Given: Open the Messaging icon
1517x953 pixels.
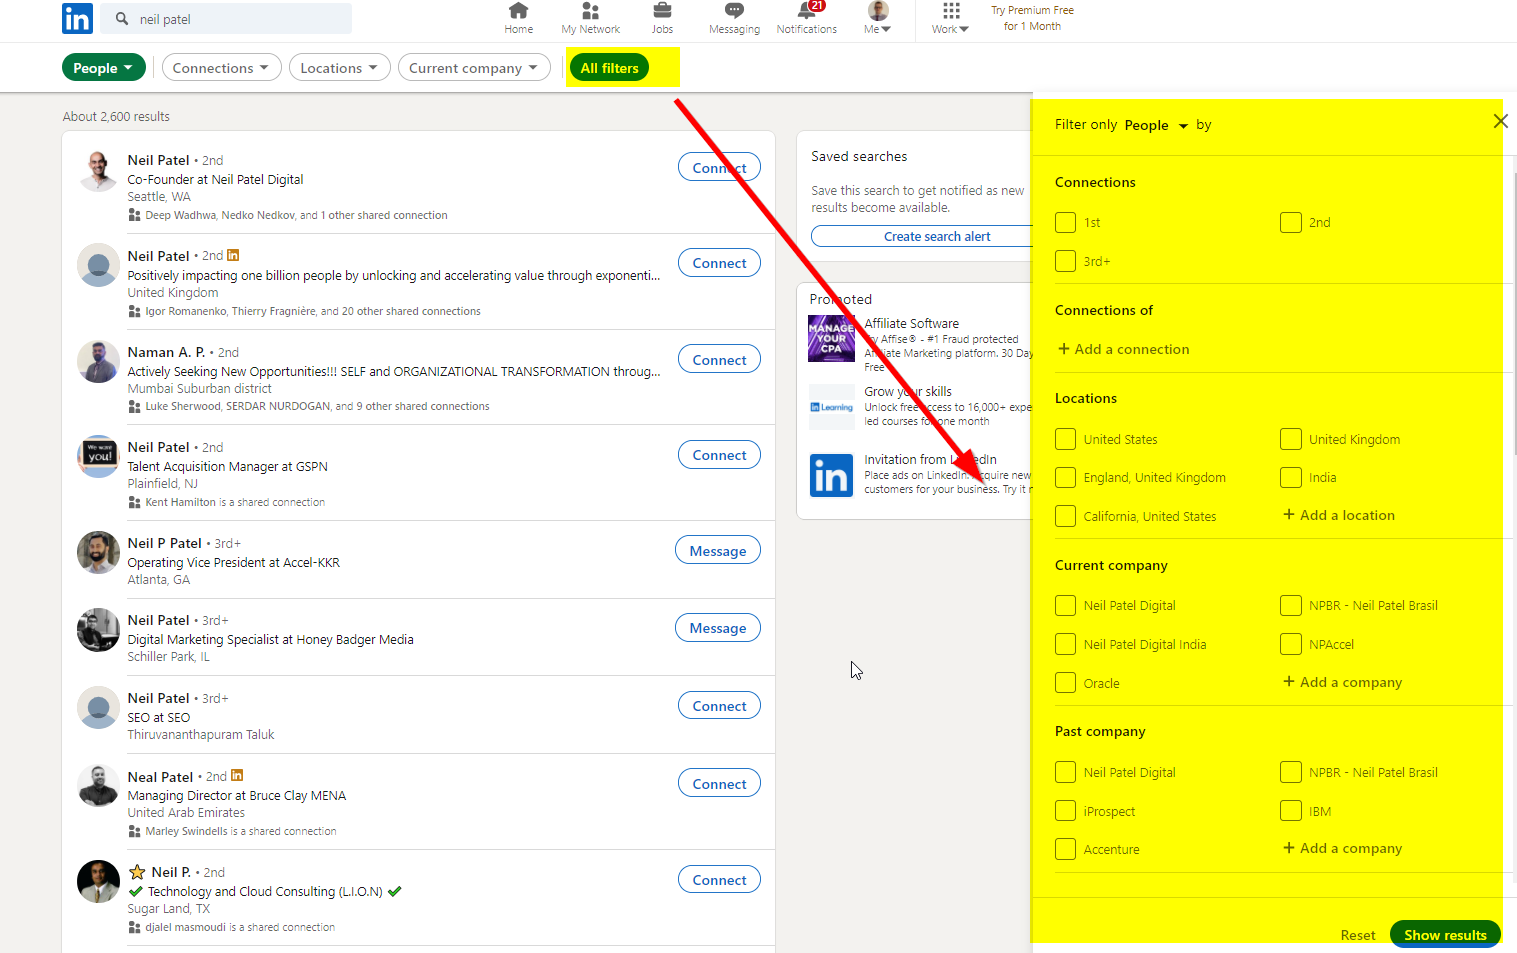Looking at the screenshot, I should click(734, 11).
